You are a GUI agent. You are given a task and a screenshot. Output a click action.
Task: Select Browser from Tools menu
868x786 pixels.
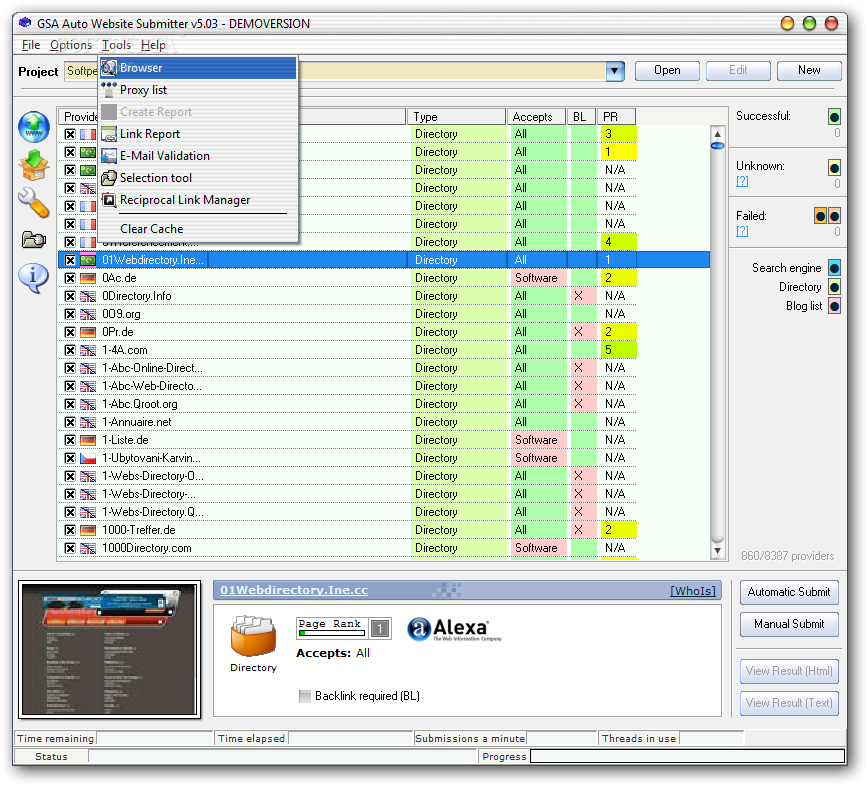pos(198,68)
